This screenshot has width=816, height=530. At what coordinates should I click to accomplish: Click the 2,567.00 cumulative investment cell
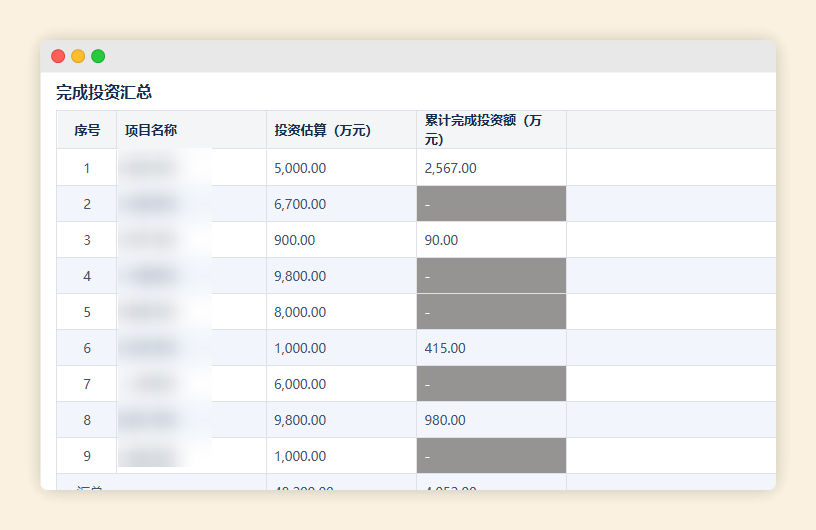coord(450,168)
